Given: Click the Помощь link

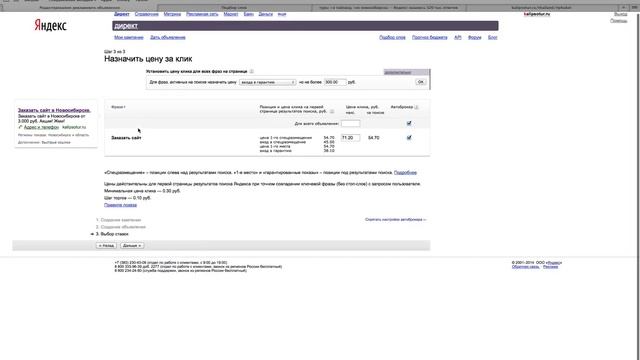Looking at the screenshot, I should pos(619,20).
